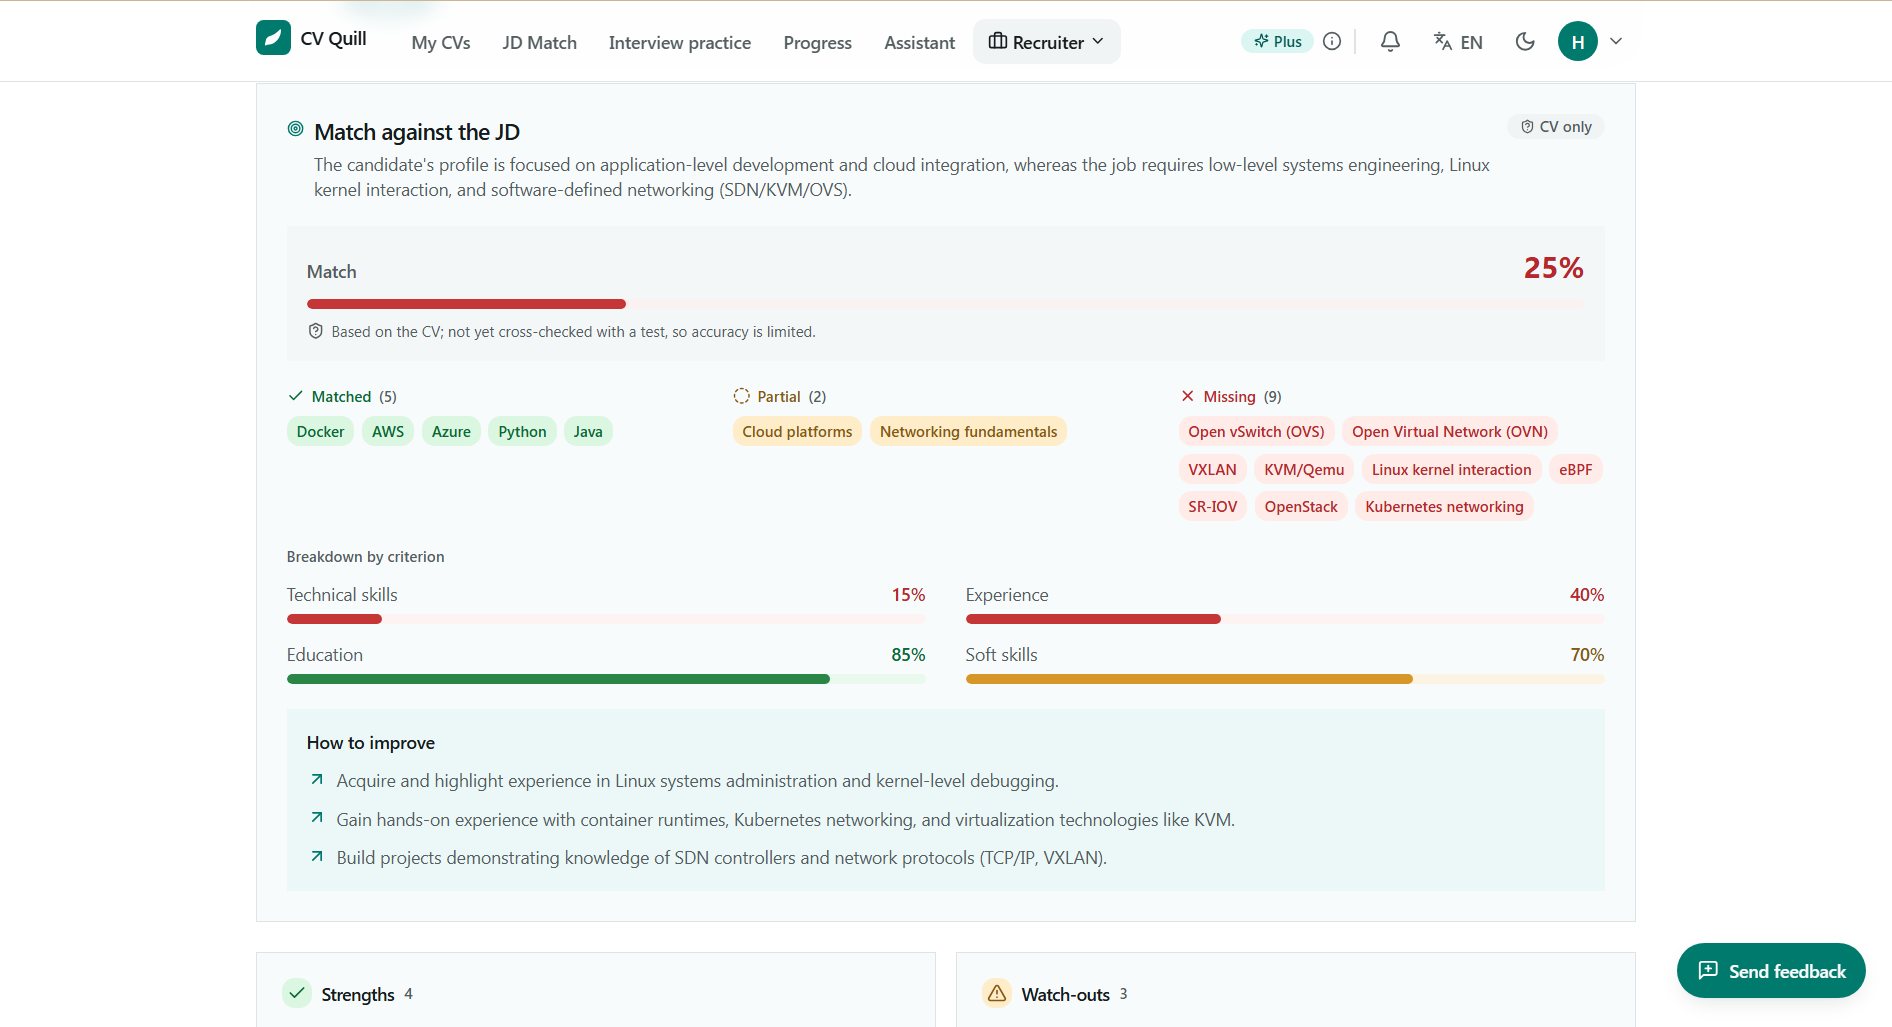
Task: Click the Matched checkmark icon
Action: tap(296, 396)
